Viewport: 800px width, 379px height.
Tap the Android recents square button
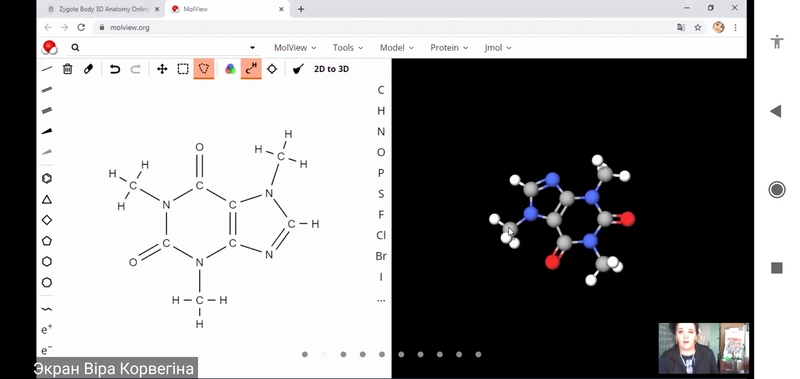(777, 268)
